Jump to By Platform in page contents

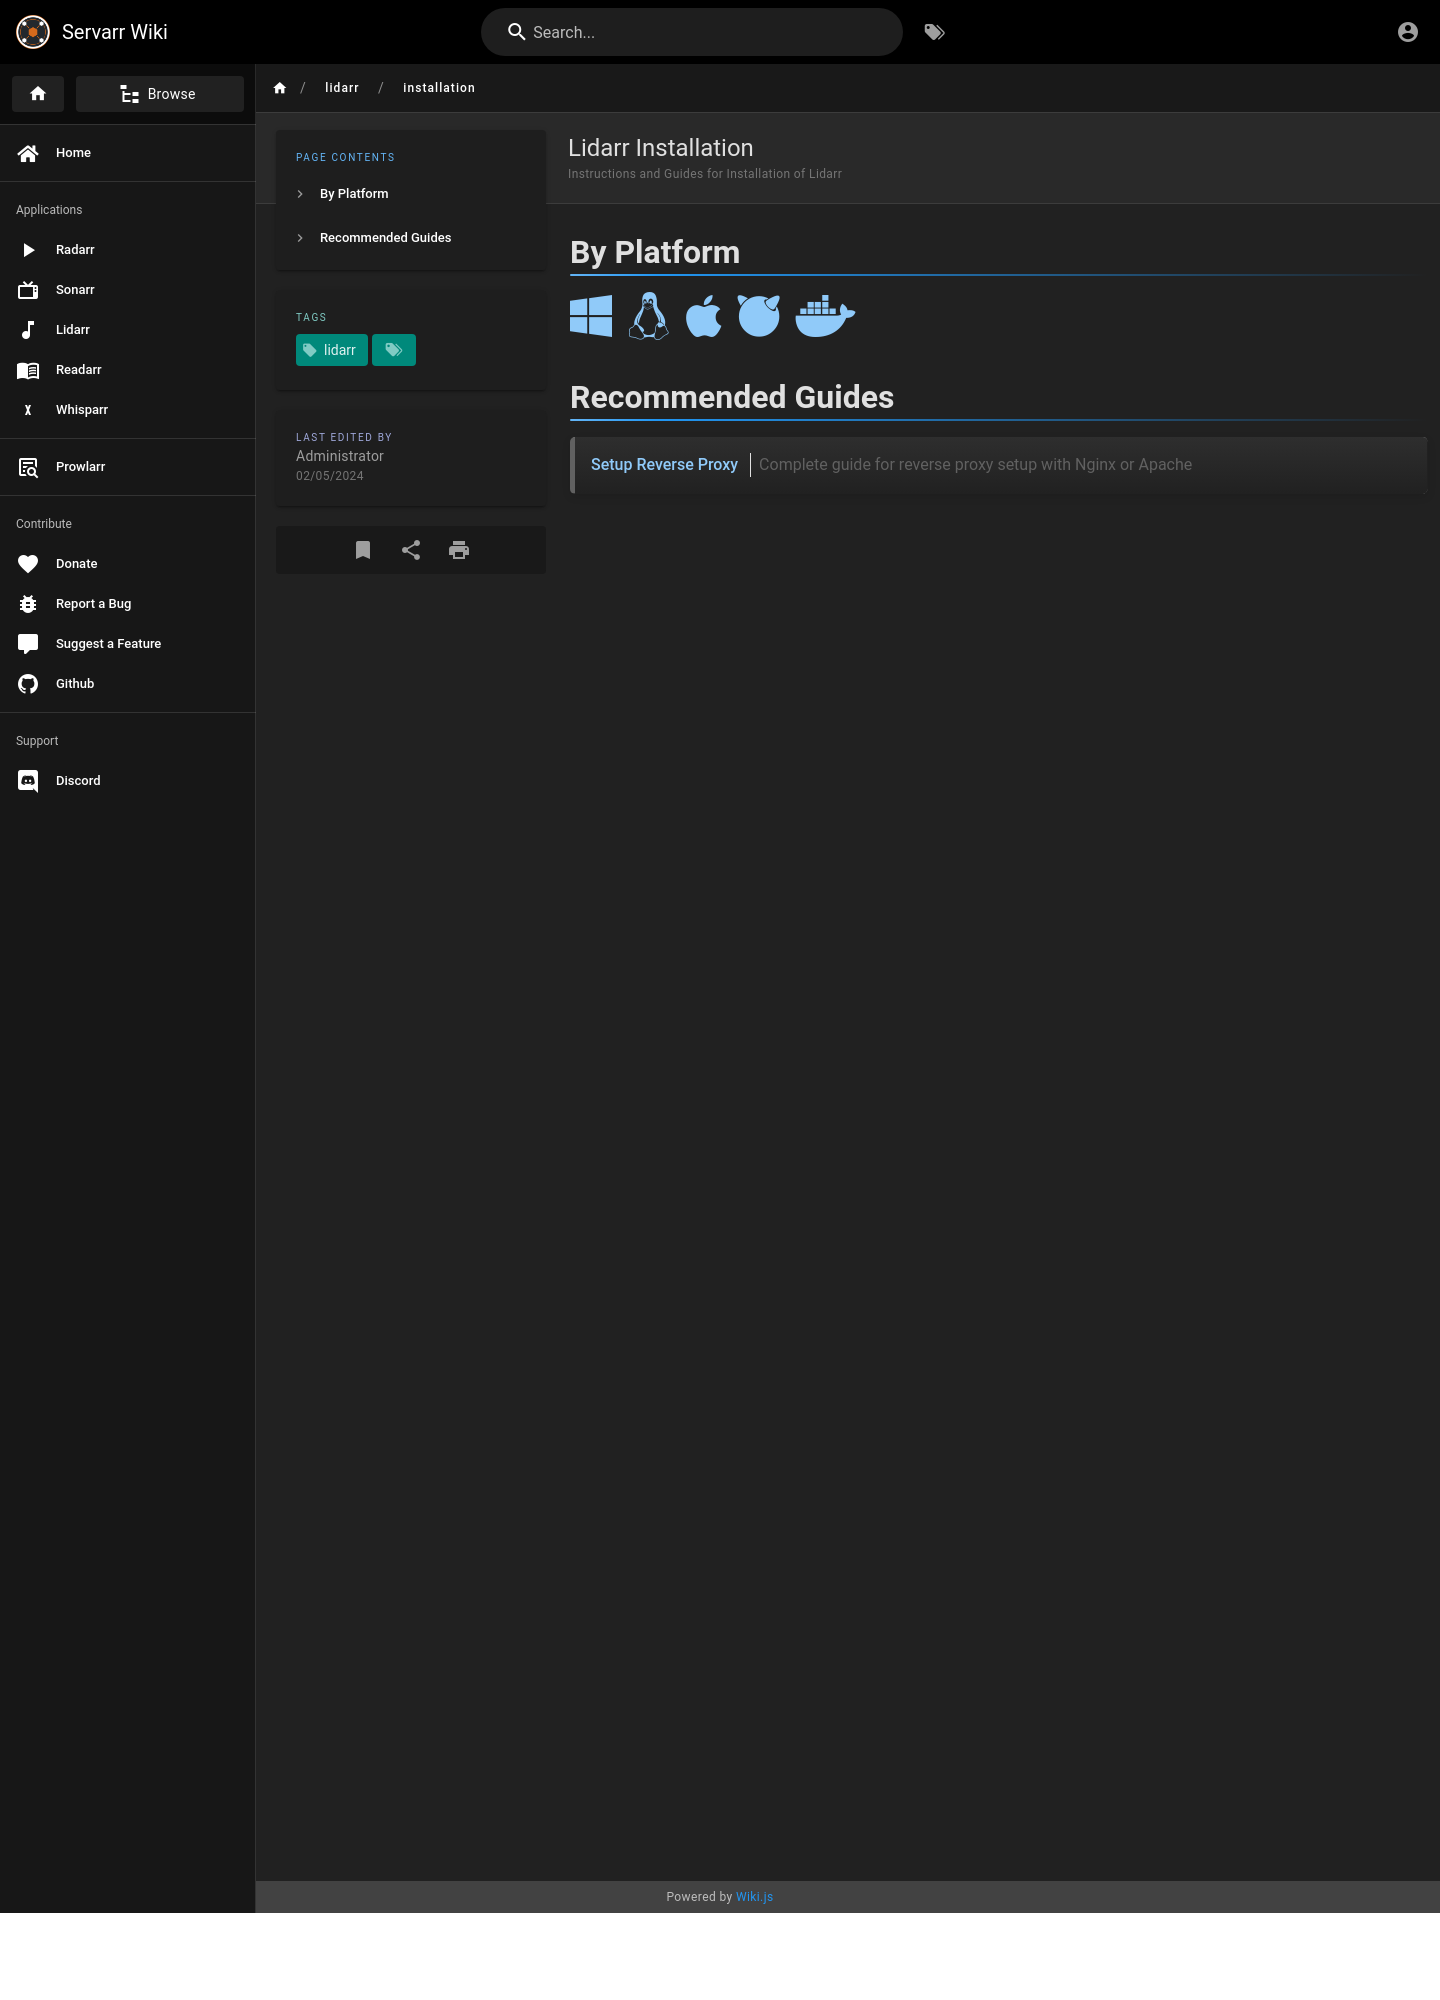tap(354, 194)
